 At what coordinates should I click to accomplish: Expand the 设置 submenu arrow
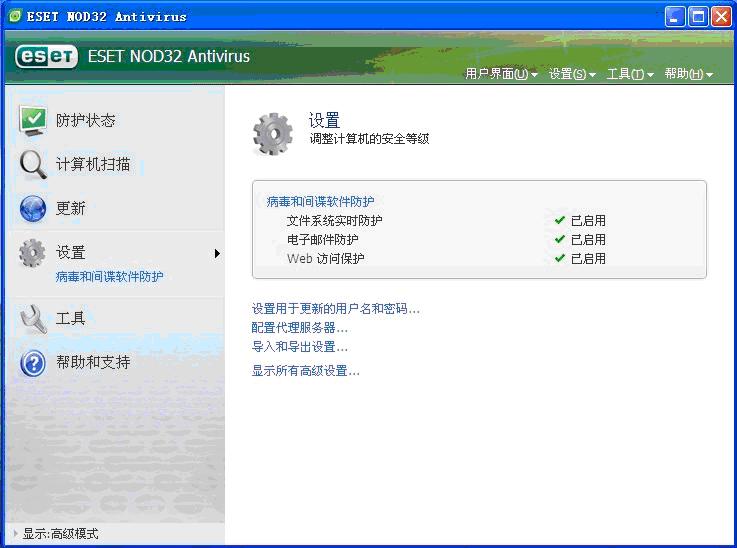[217, 254]
